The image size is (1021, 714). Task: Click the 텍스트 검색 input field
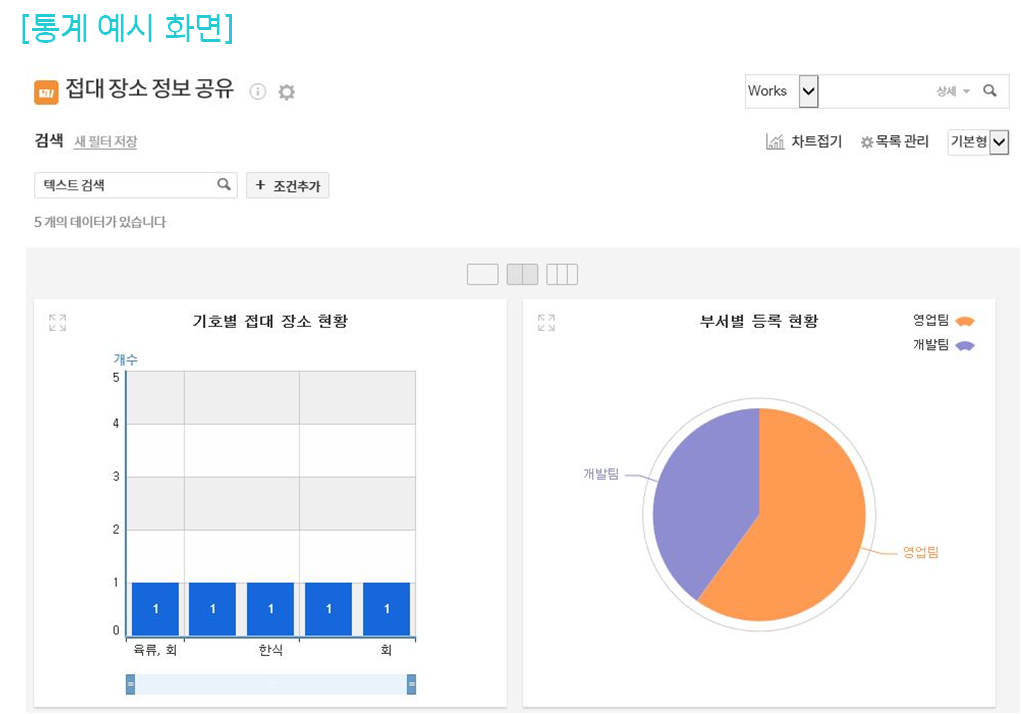tap(125, 185)
